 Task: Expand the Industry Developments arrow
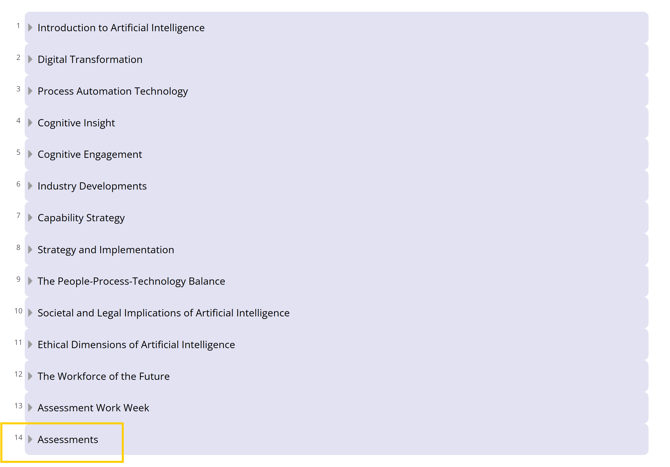tap(30, 186)
